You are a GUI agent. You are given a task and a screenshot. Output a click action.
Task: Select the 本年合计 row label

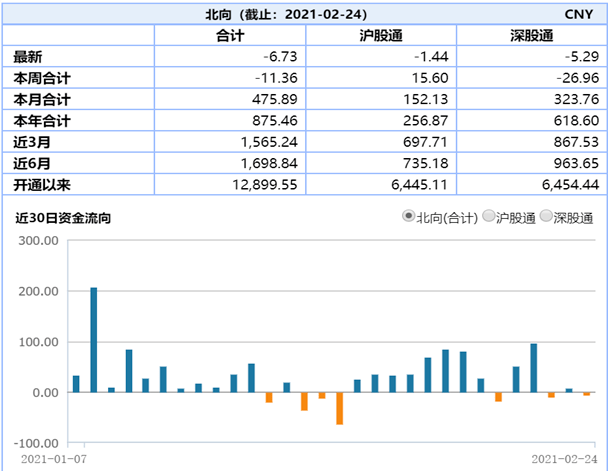pos(42,120)
